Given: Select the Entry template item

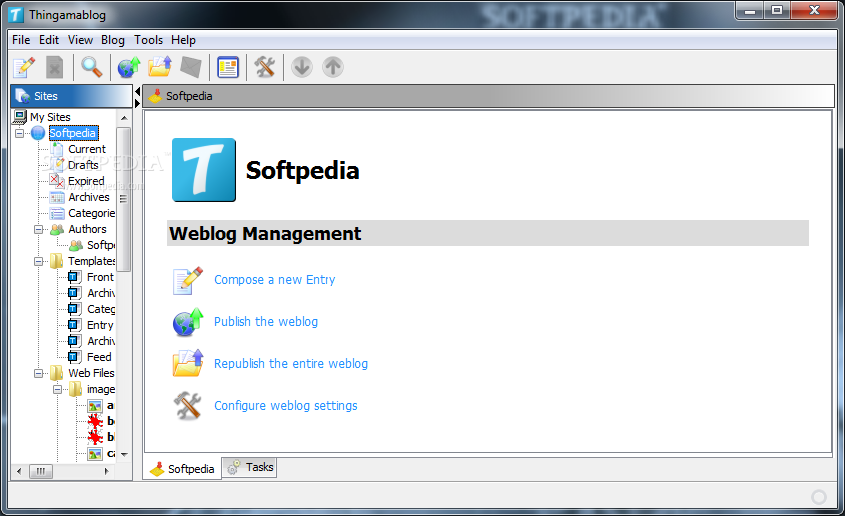Looking at the screenshot, I should [x=100, y=325].
